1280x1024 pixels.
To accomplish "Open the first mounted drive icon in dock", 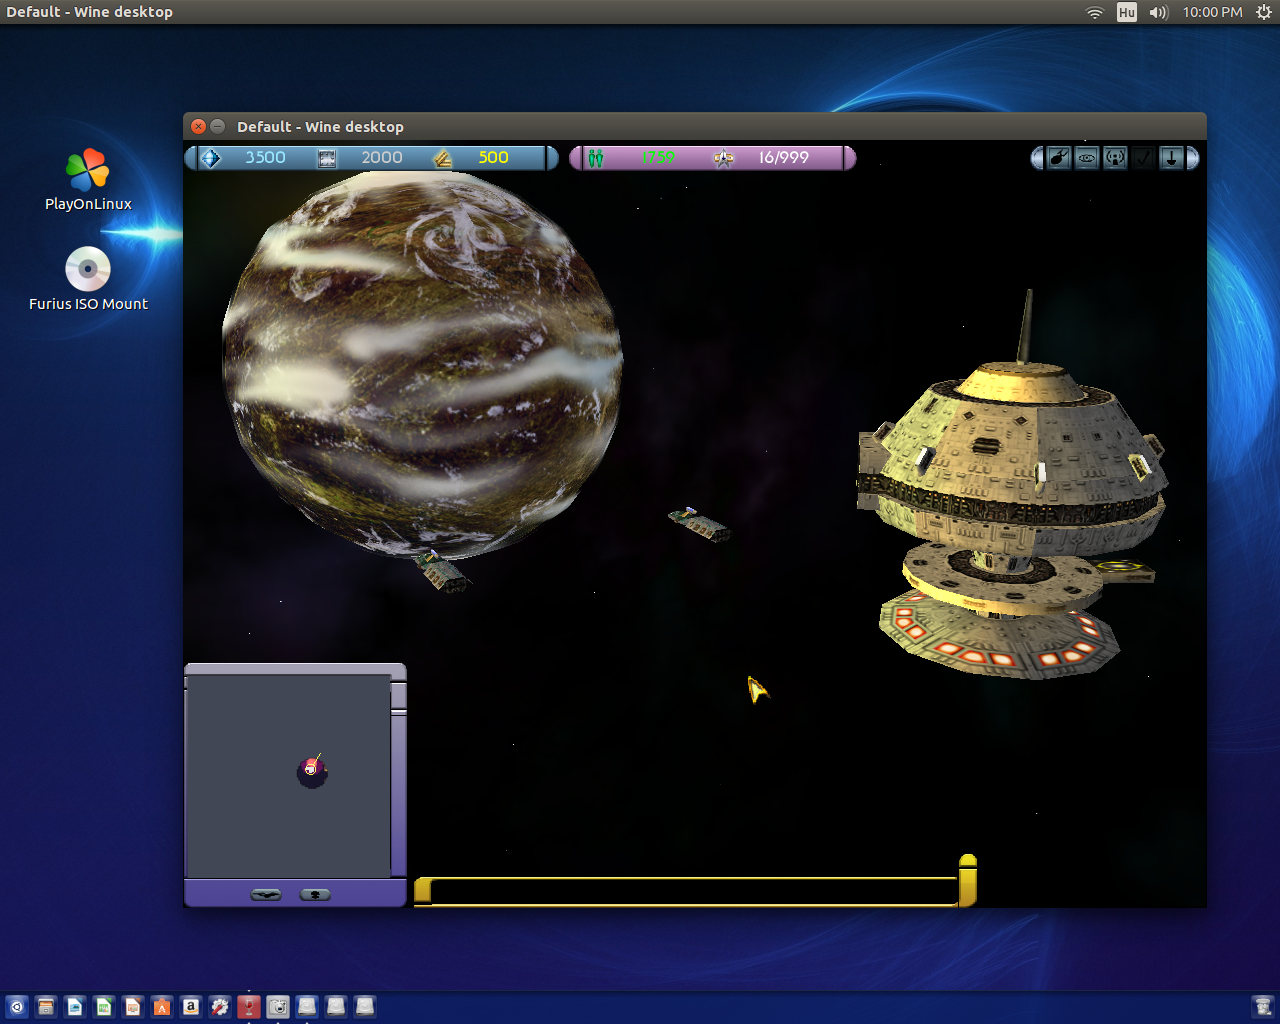I will coord(307,1006).
